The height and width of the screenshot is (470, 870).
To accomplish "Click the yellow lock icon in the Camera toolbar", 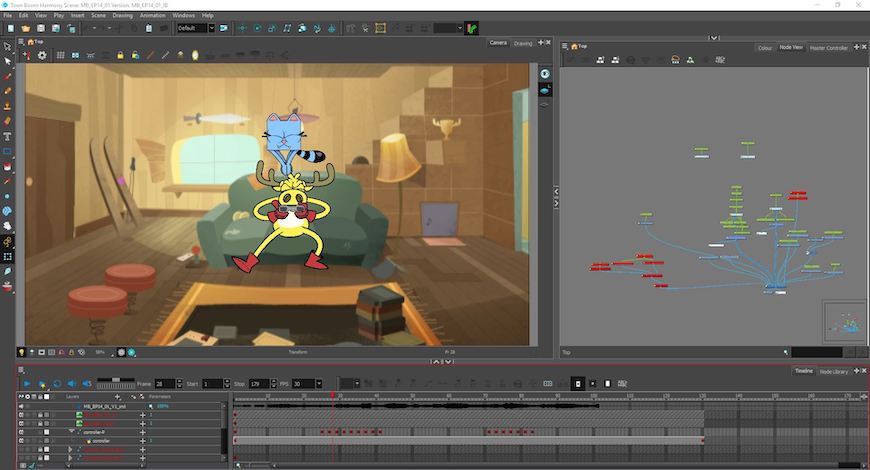I will coord(120,55).
